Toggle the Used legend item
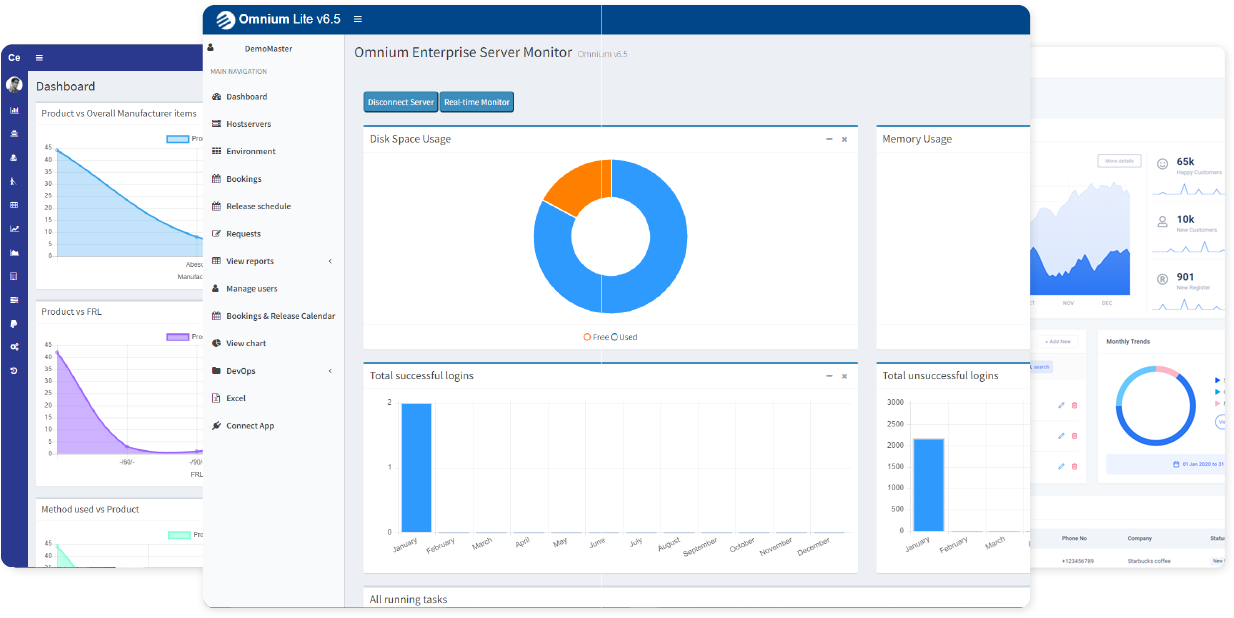 [624, 337]
